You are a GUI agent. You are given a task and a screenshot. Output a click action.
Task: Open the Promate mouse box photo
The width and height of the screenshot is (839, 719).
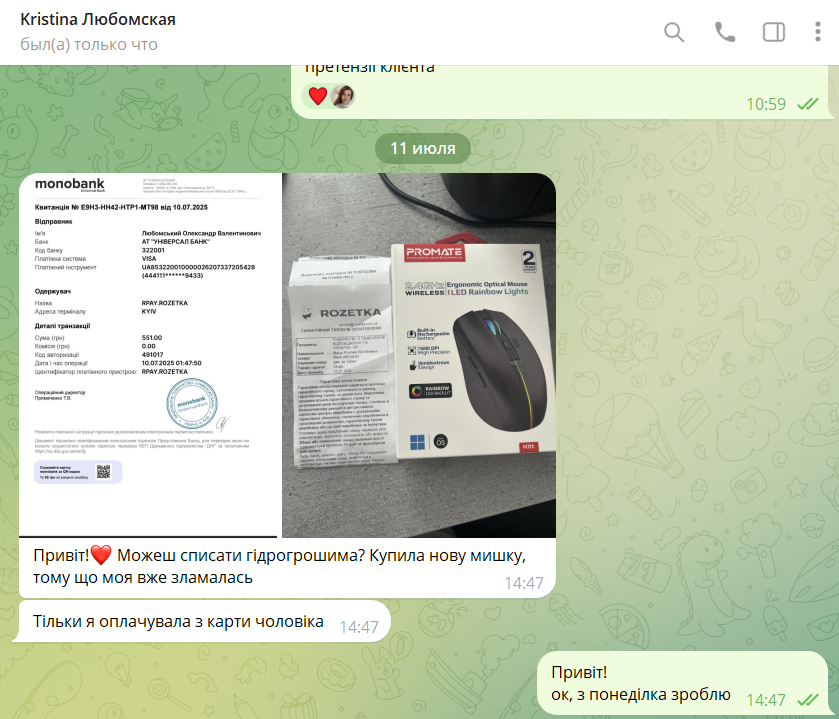tap(419, 355)
